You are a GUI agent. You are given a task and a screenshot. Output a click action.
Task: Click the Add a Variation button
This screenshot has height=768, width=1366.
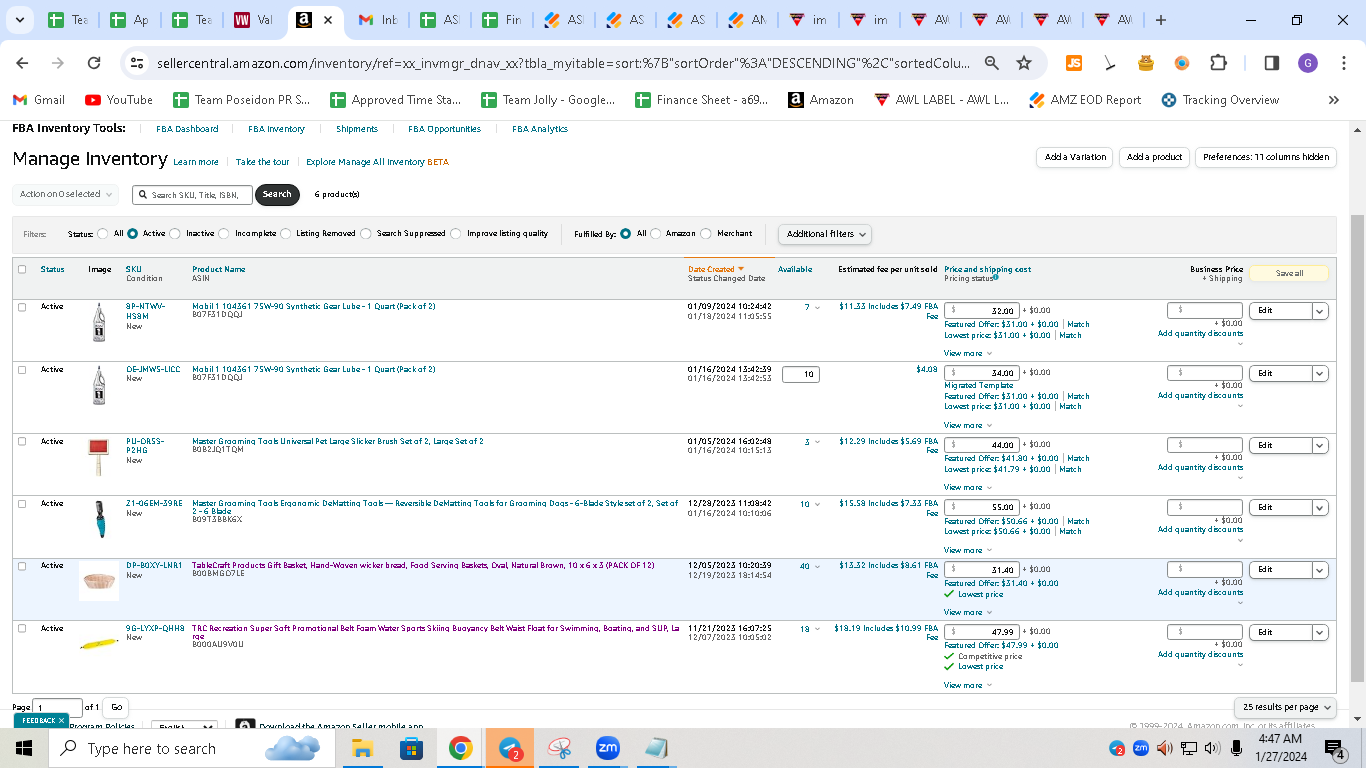click(1075, 157)
